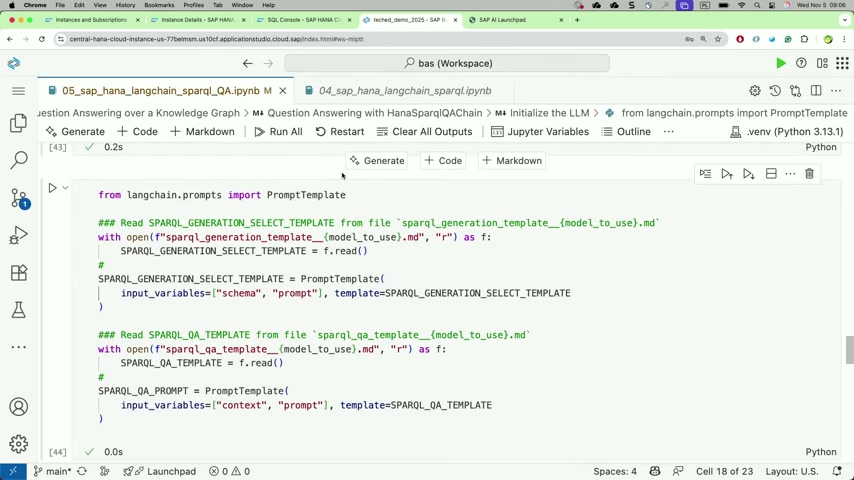Image resolution: width=854 pixels, height=480 pixels.
Task: Open the Extensions view
Action: pyautogui.click(x=19, y=272)
